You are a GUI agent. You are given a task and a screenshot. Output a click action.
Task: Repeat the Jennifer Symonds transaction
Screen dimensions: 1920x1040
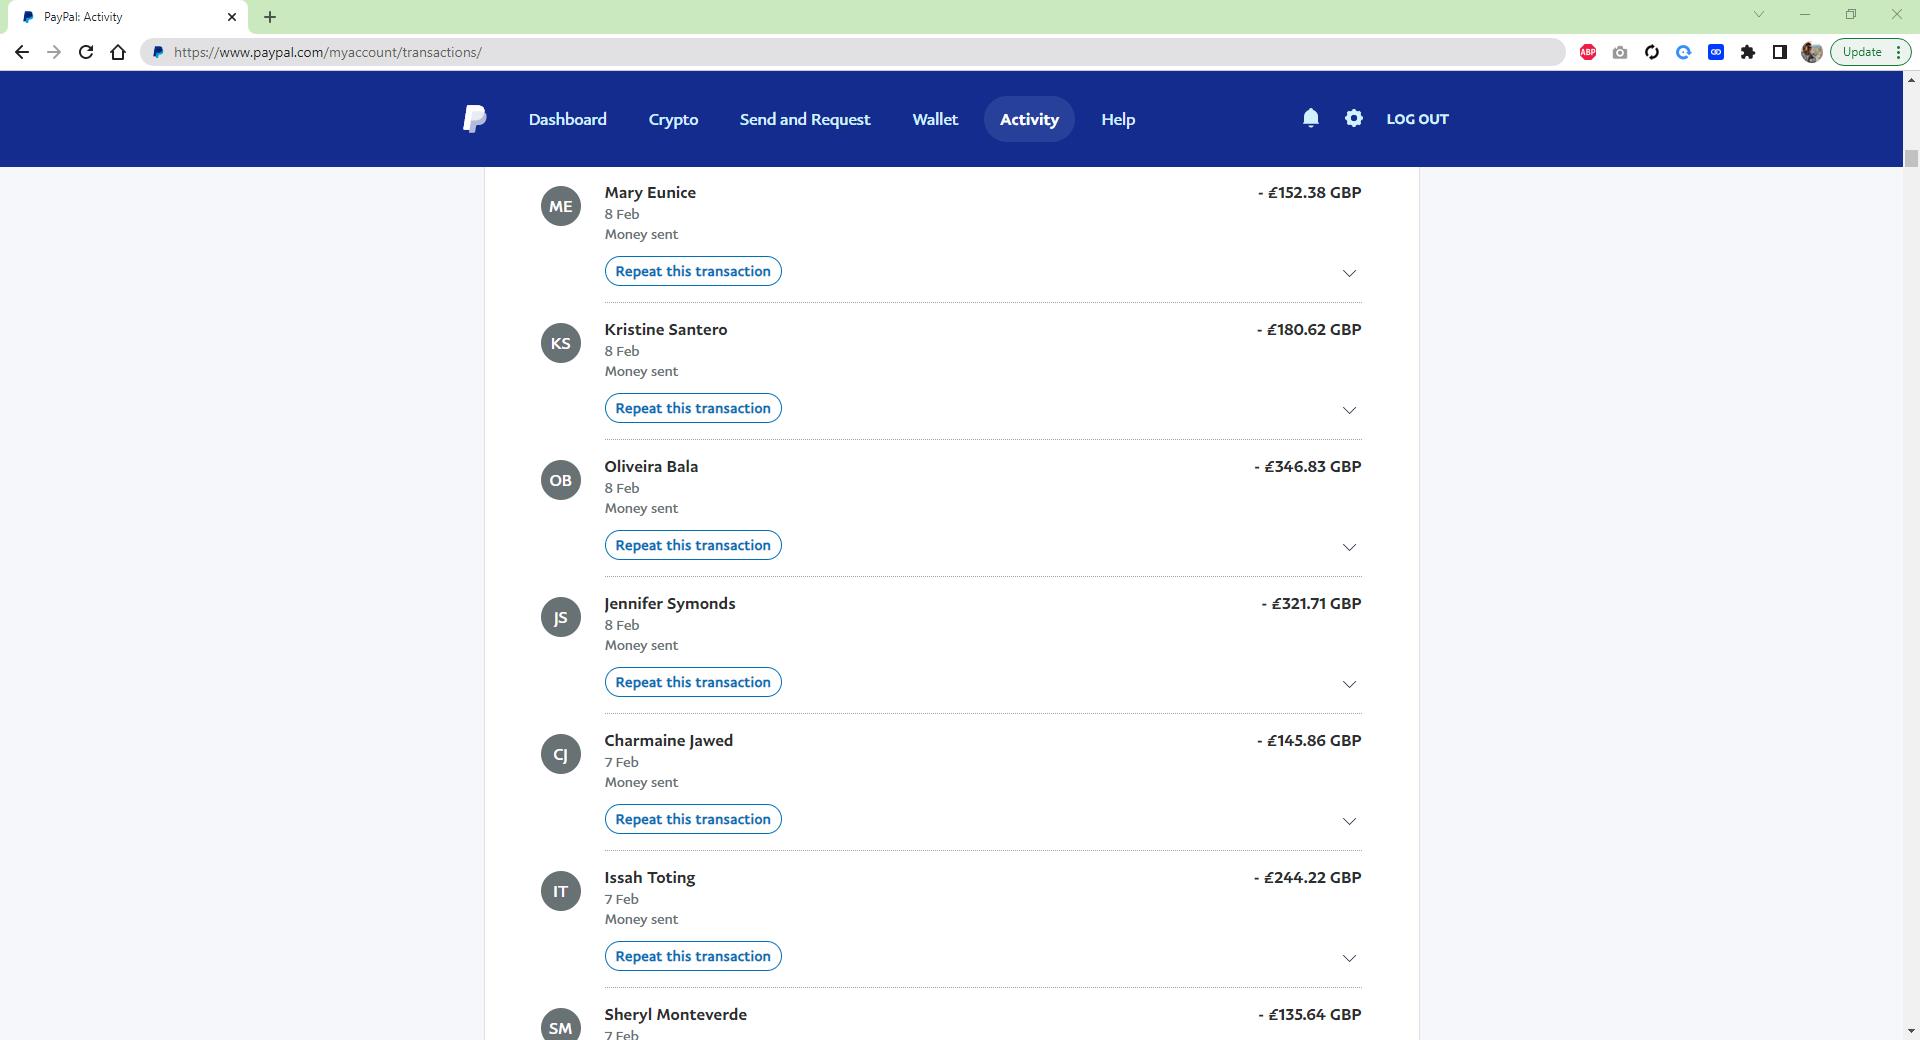coord(692,682)
